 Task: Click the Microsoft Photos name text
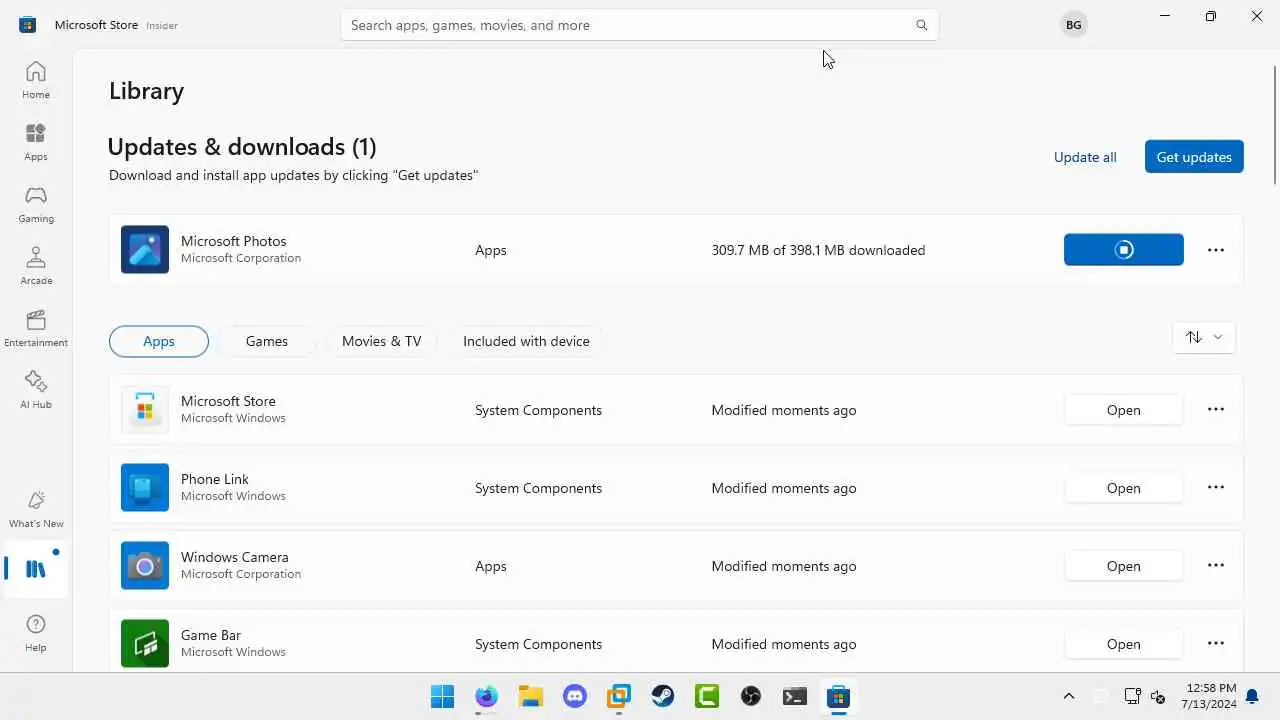coord(234,241)
